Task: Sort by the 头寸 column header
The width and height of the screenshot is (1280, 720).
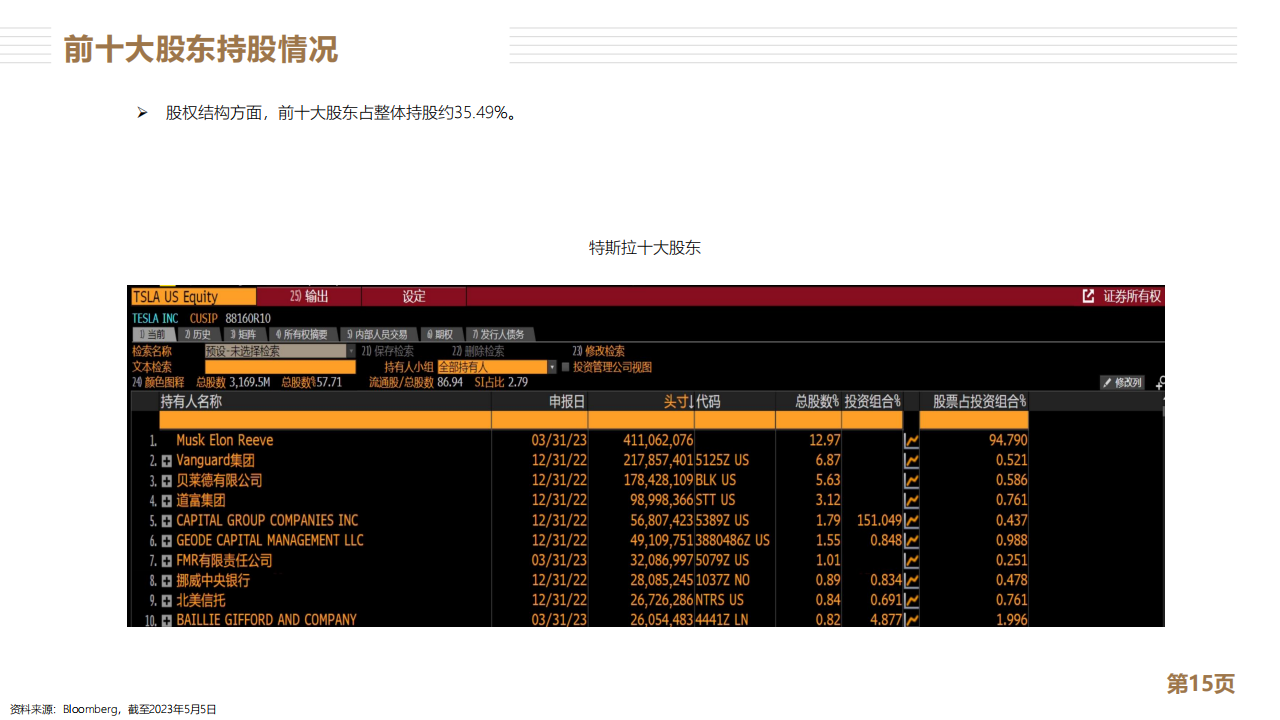Action: tap(680, 401)
